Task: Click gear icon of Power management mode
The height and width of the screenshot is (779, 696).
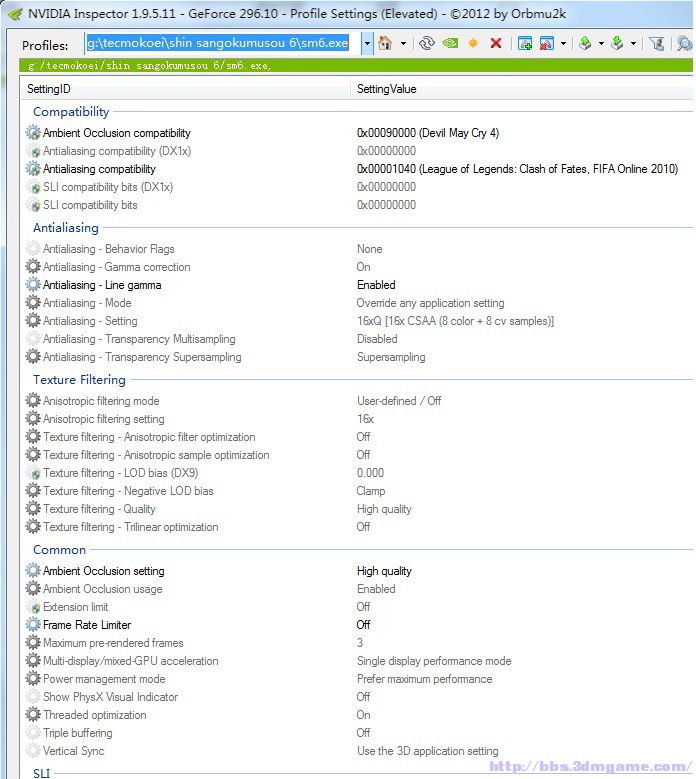Action: [33, 679]
